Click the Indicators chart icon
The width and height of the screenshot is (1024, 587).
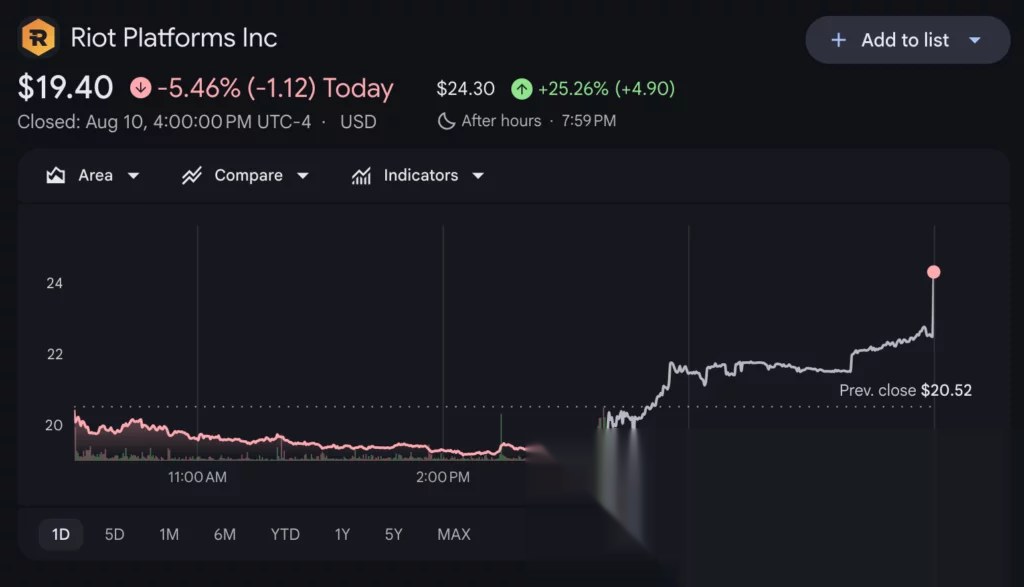tap(361, 175)
